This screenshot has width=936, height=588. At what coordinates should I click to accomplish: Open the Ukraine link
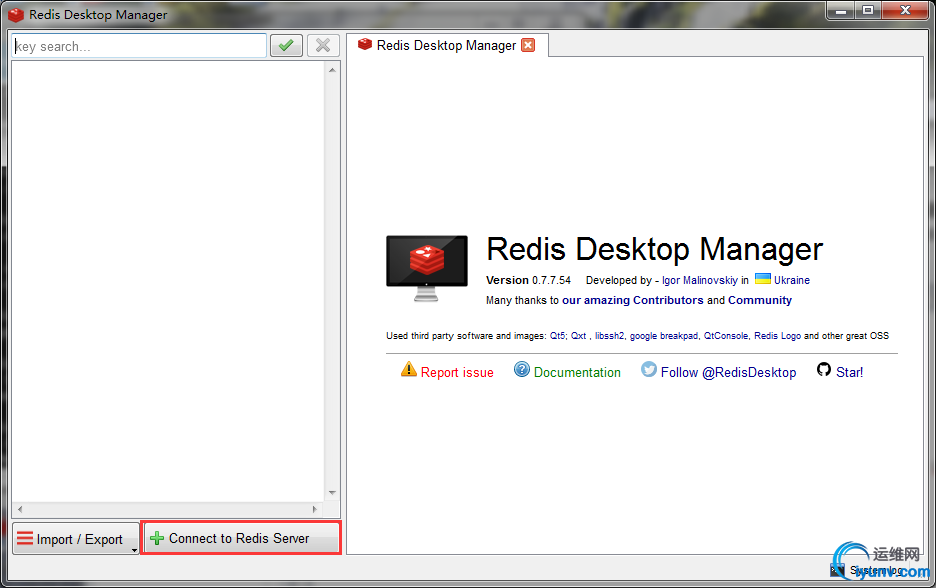pyautogui.click(x=792, y=280)
